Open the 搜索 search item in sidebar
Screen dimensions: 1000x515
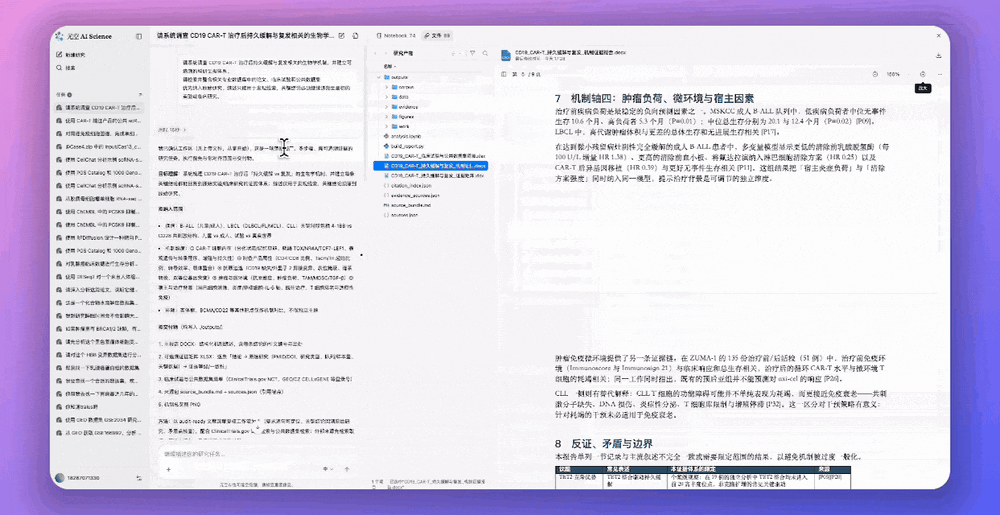coord(66,67)
